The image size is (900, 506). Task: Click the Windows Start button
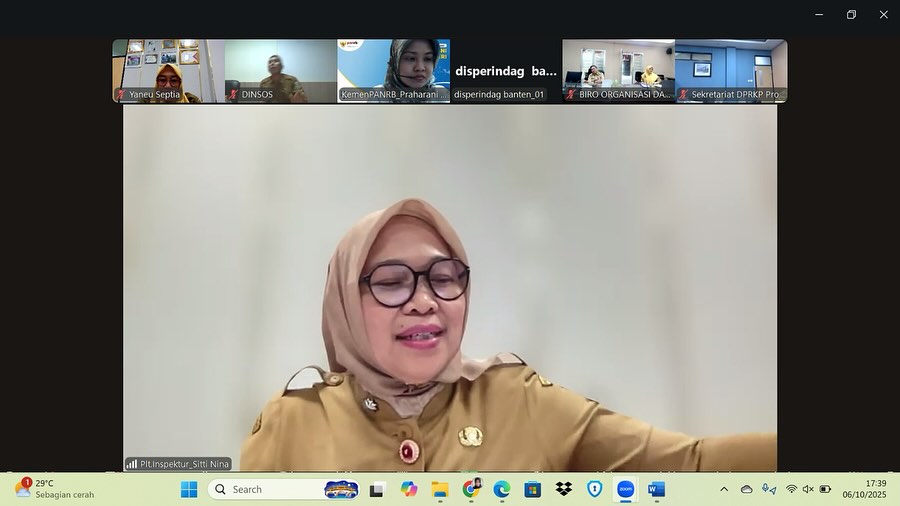click(x=189, y=489)
